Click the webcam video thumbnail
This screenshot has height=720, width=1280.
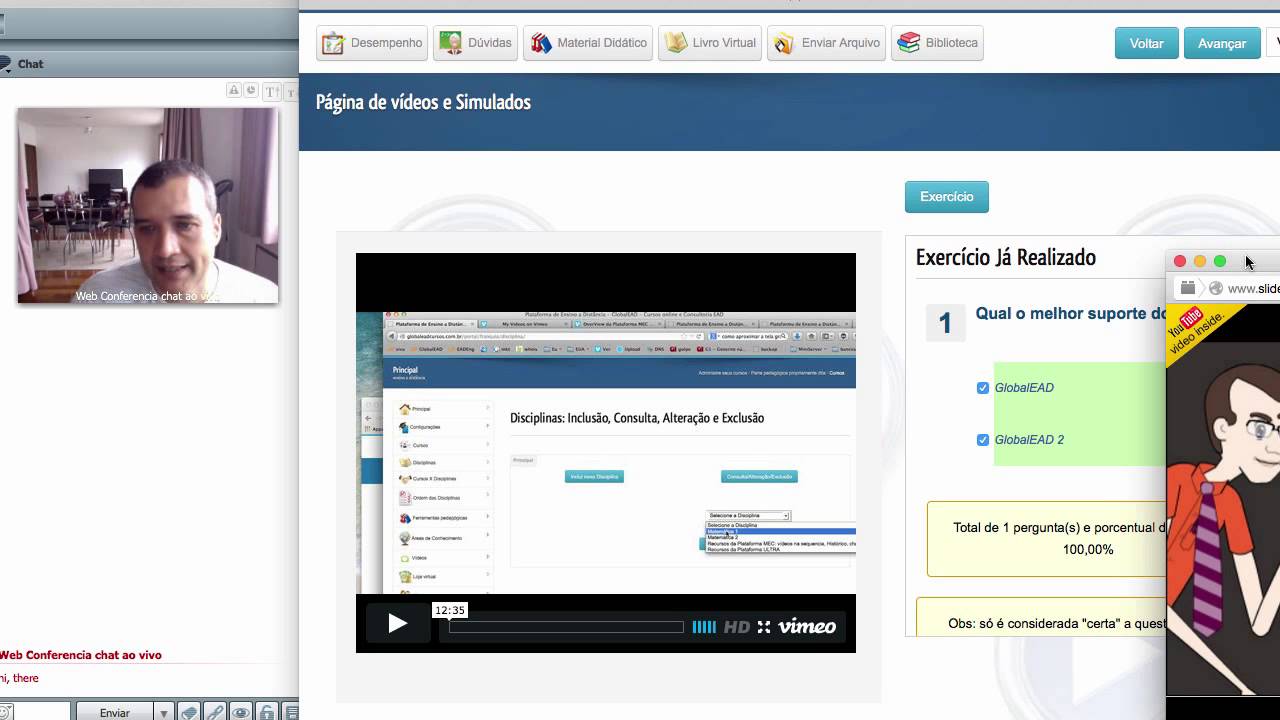pyautogui.click(x=148, y=205)
